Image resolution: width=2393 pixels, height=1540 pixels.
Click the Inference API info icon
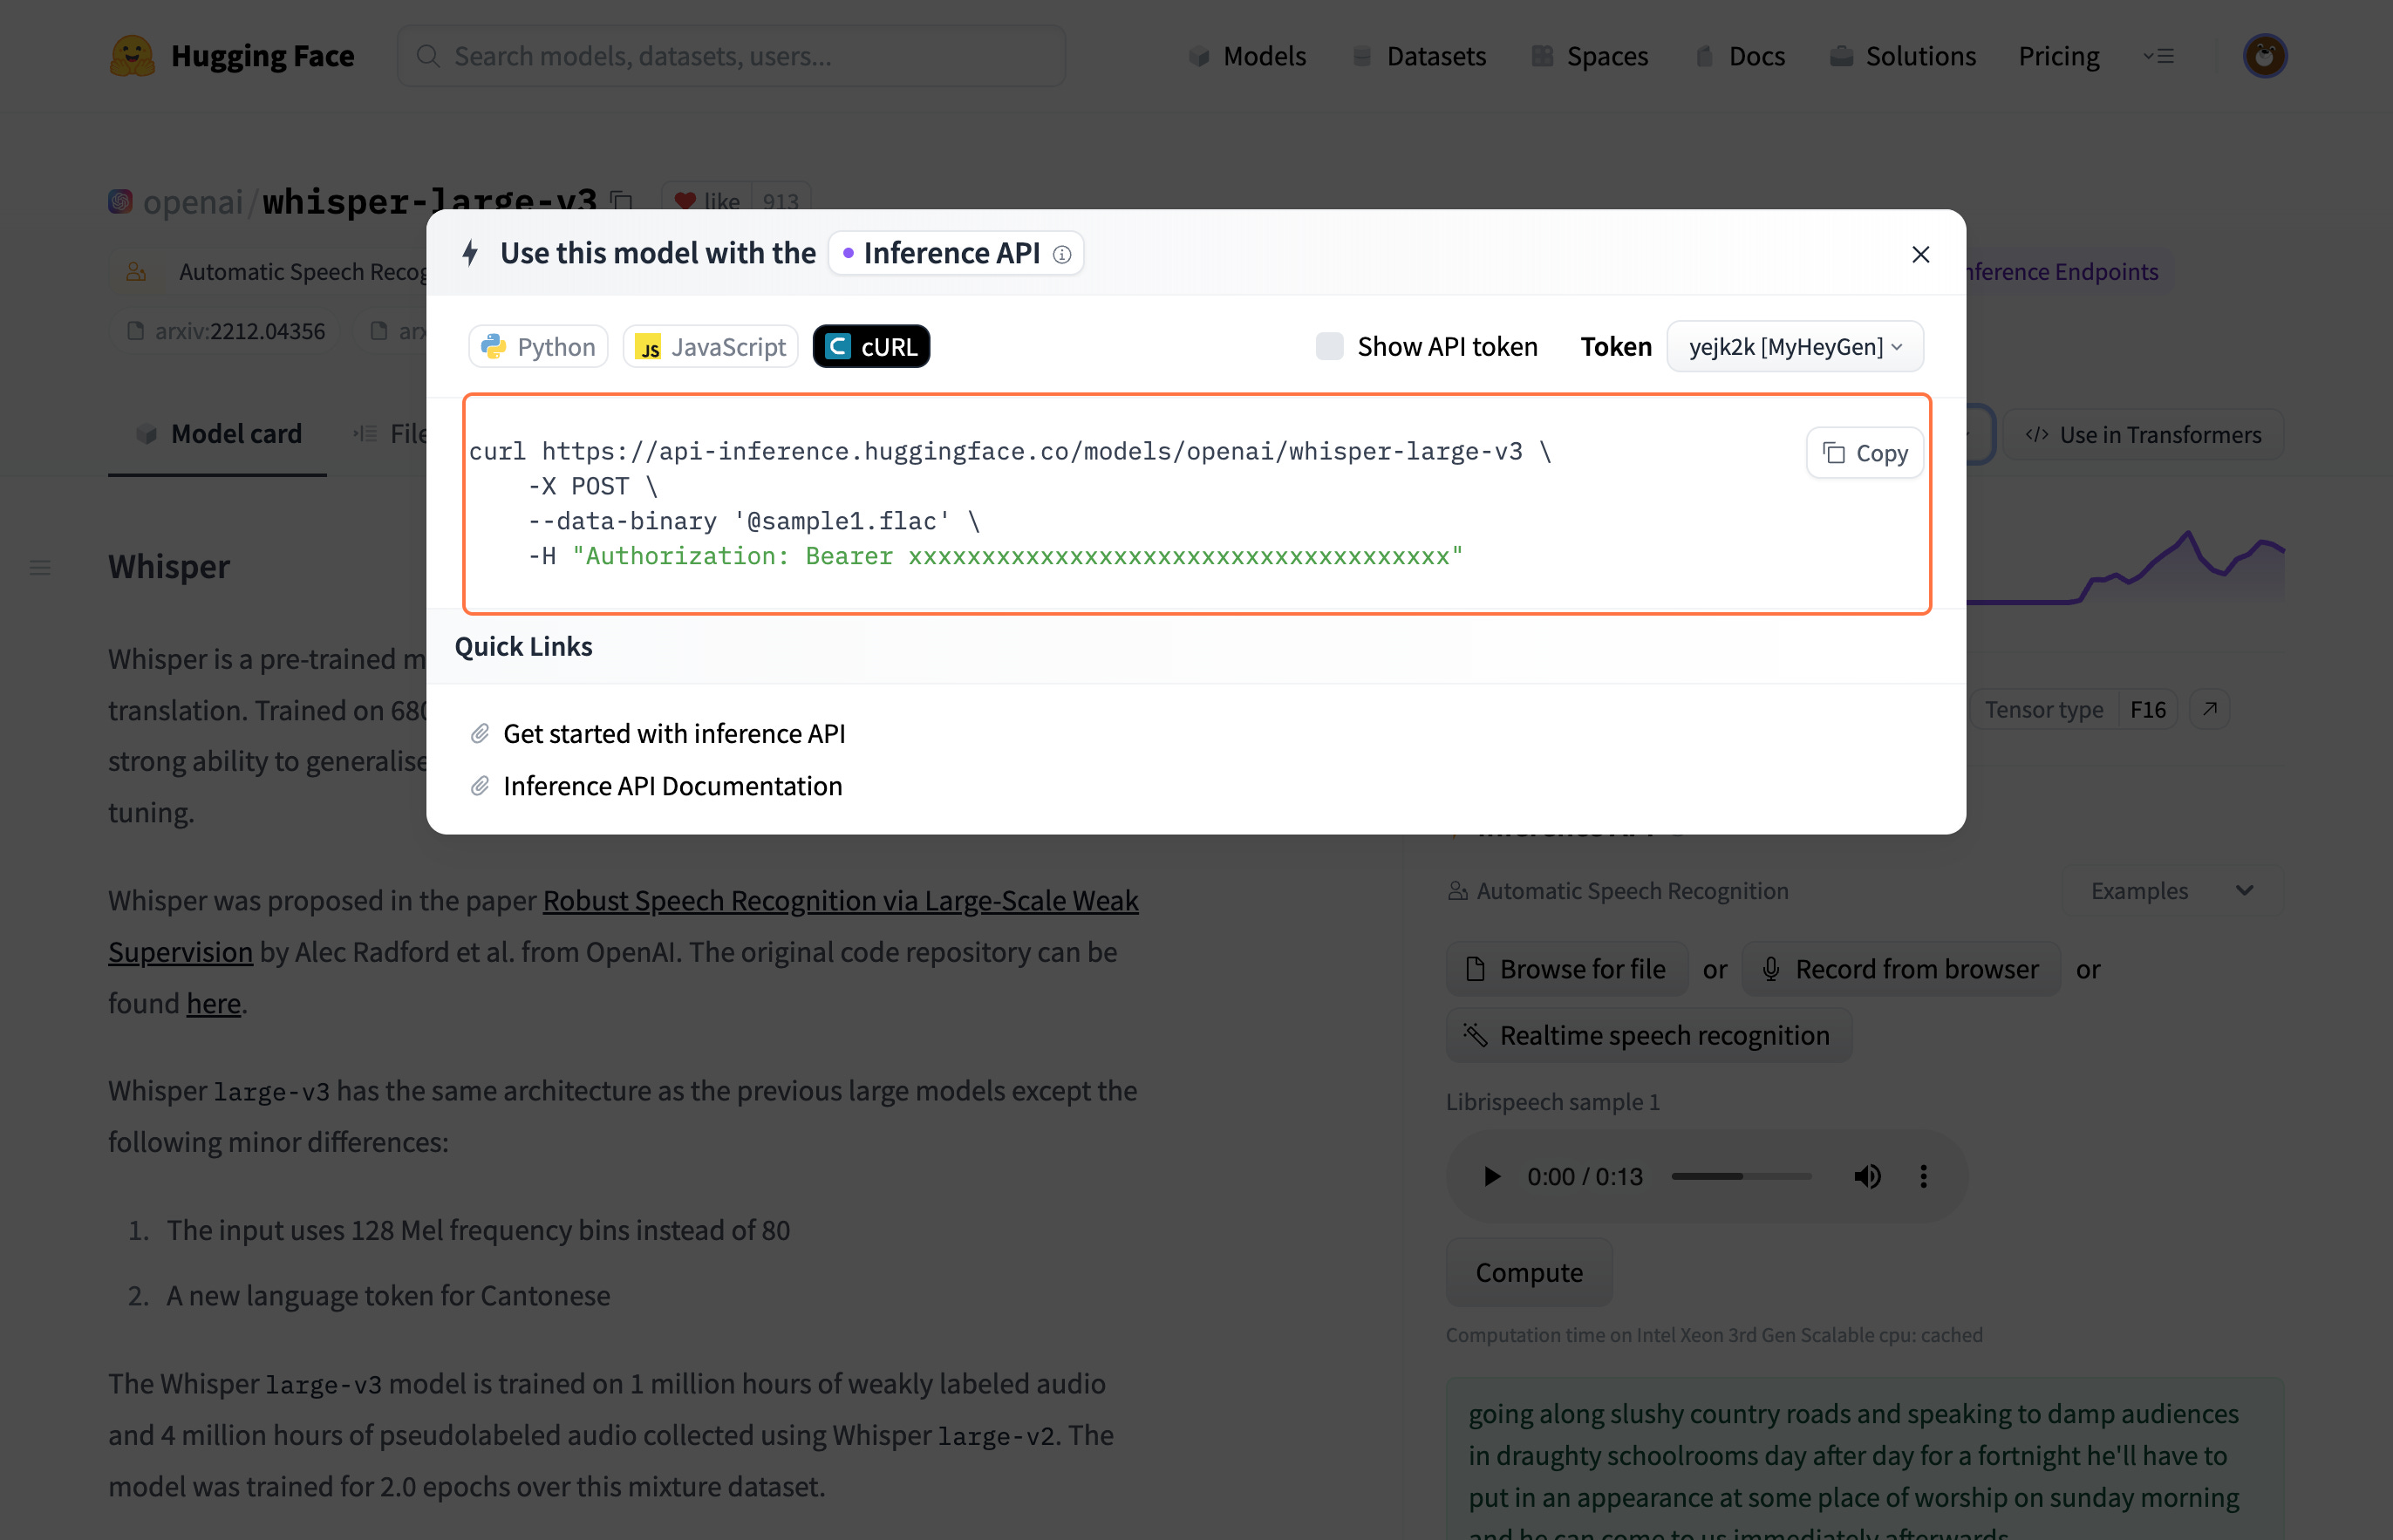1062,254
